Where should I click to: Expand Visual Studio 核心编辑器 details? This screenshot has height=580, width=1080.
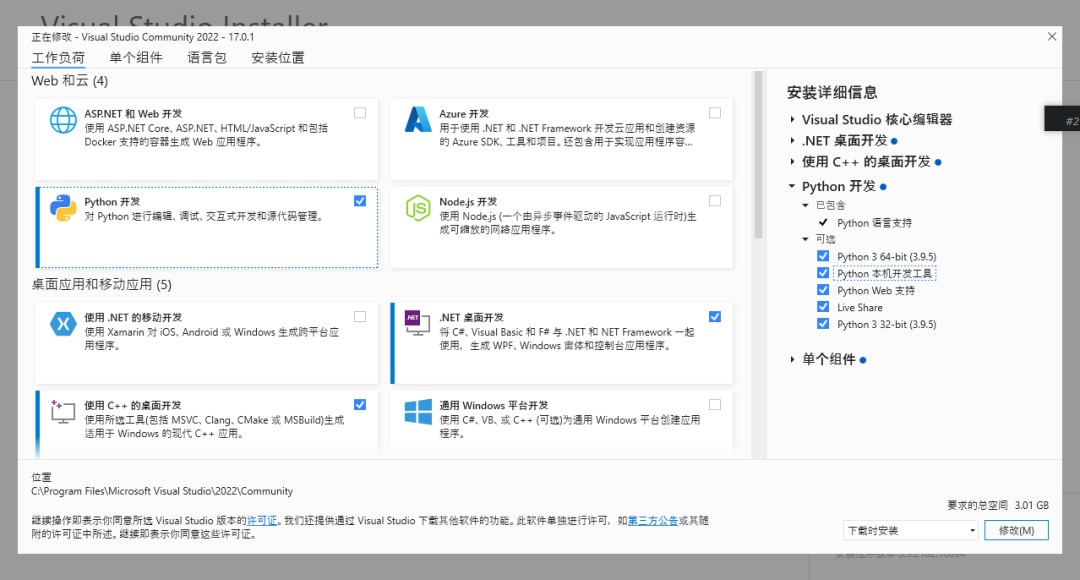(792, 120)
